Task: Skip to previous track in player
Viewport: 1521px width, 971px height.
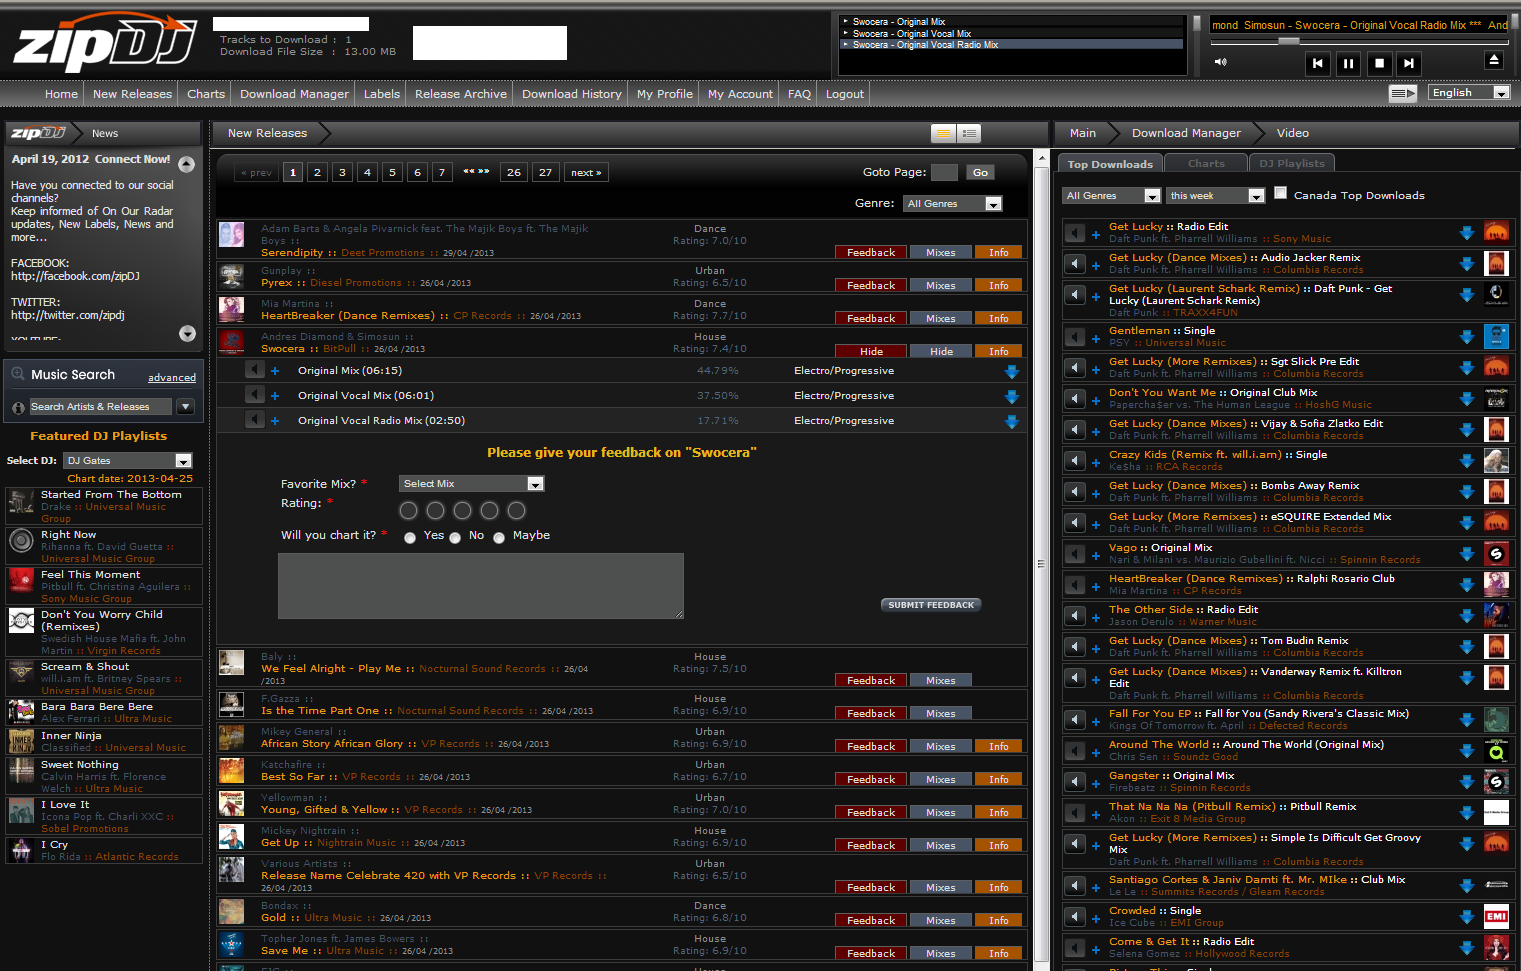Action: 1317,63
